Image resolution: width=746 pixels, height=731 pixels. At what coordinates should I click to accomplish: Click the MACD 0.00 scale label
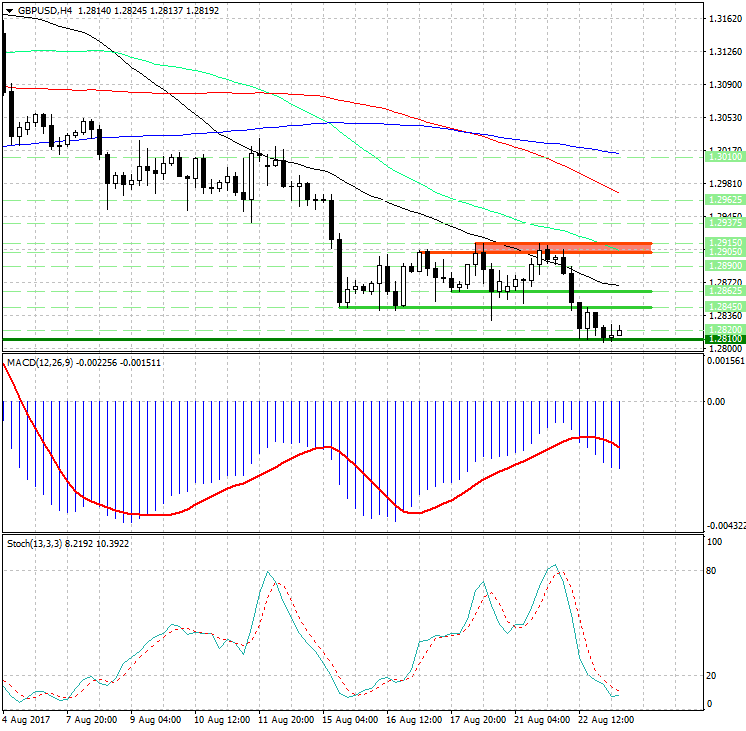[x=716, y=401]
